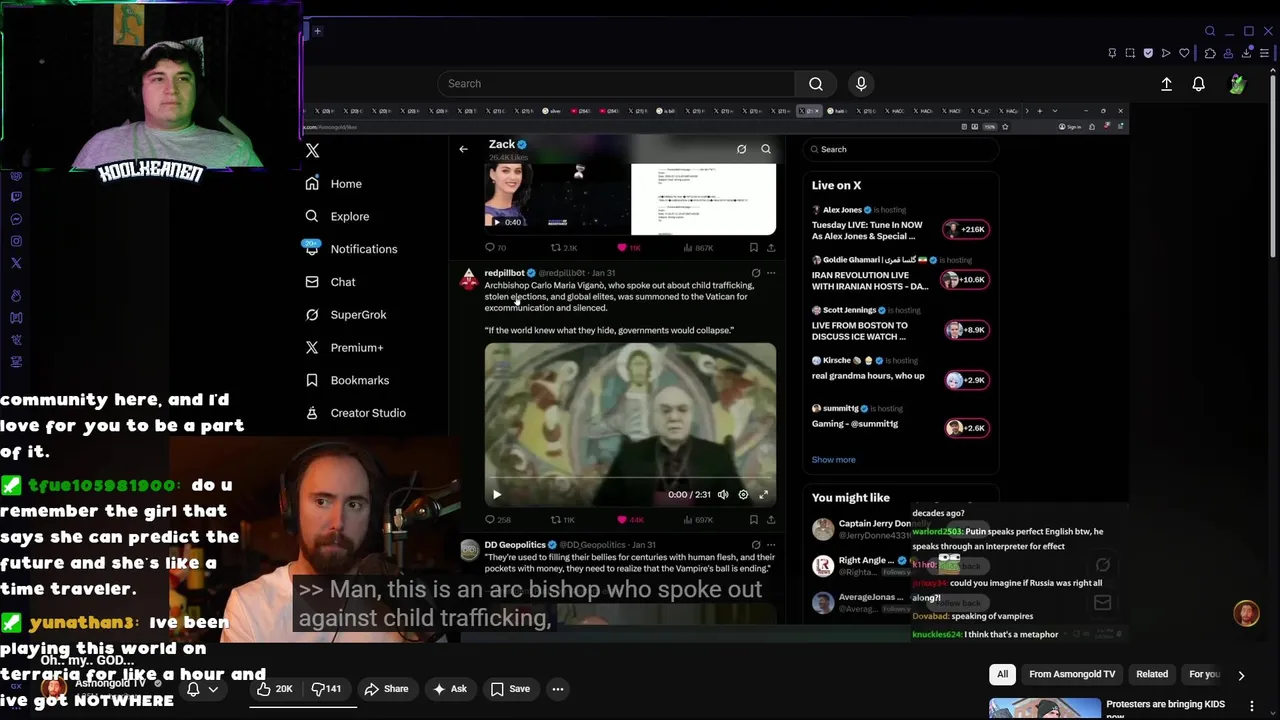The height and width of the screenshot is (720, 1280).
Task: Click the YouTube upload arrow icon
Action: point(1166,85)
